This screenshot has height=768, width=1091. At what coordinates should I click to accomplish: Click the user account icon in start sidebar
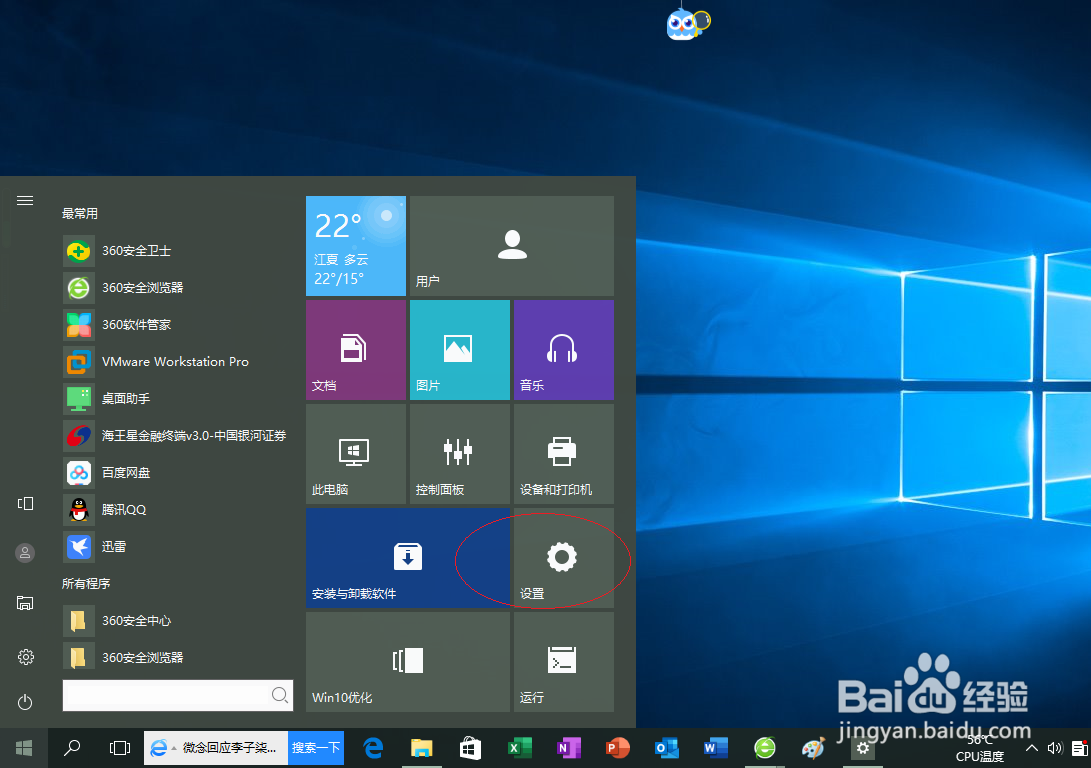click(x=25, y=552)
